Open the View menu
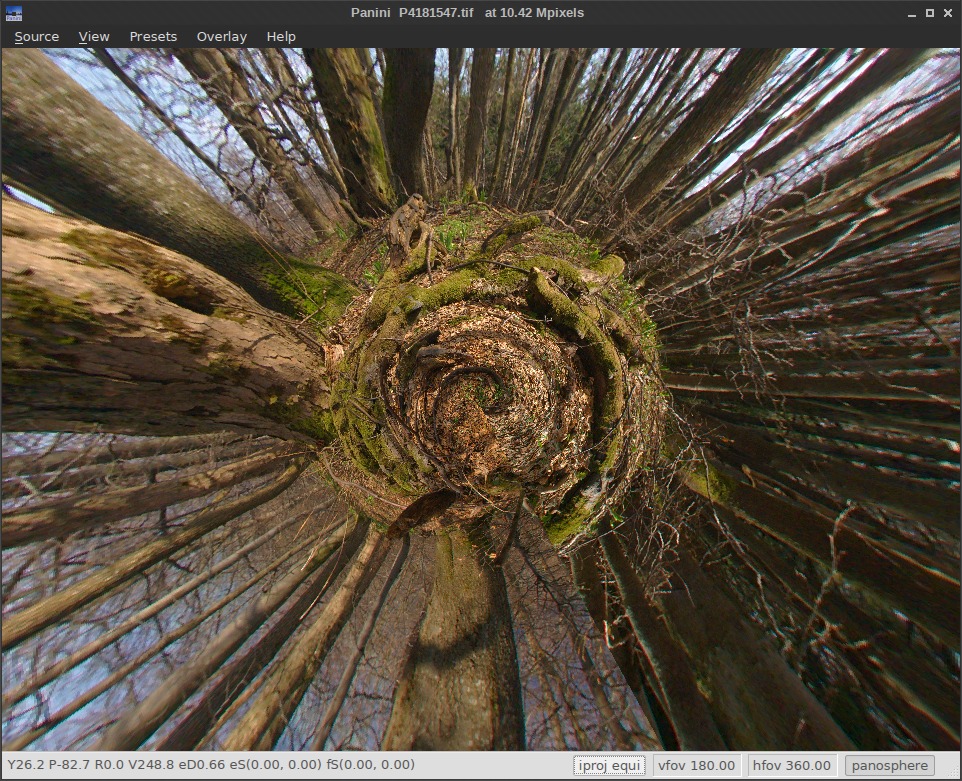 (94, 37)
